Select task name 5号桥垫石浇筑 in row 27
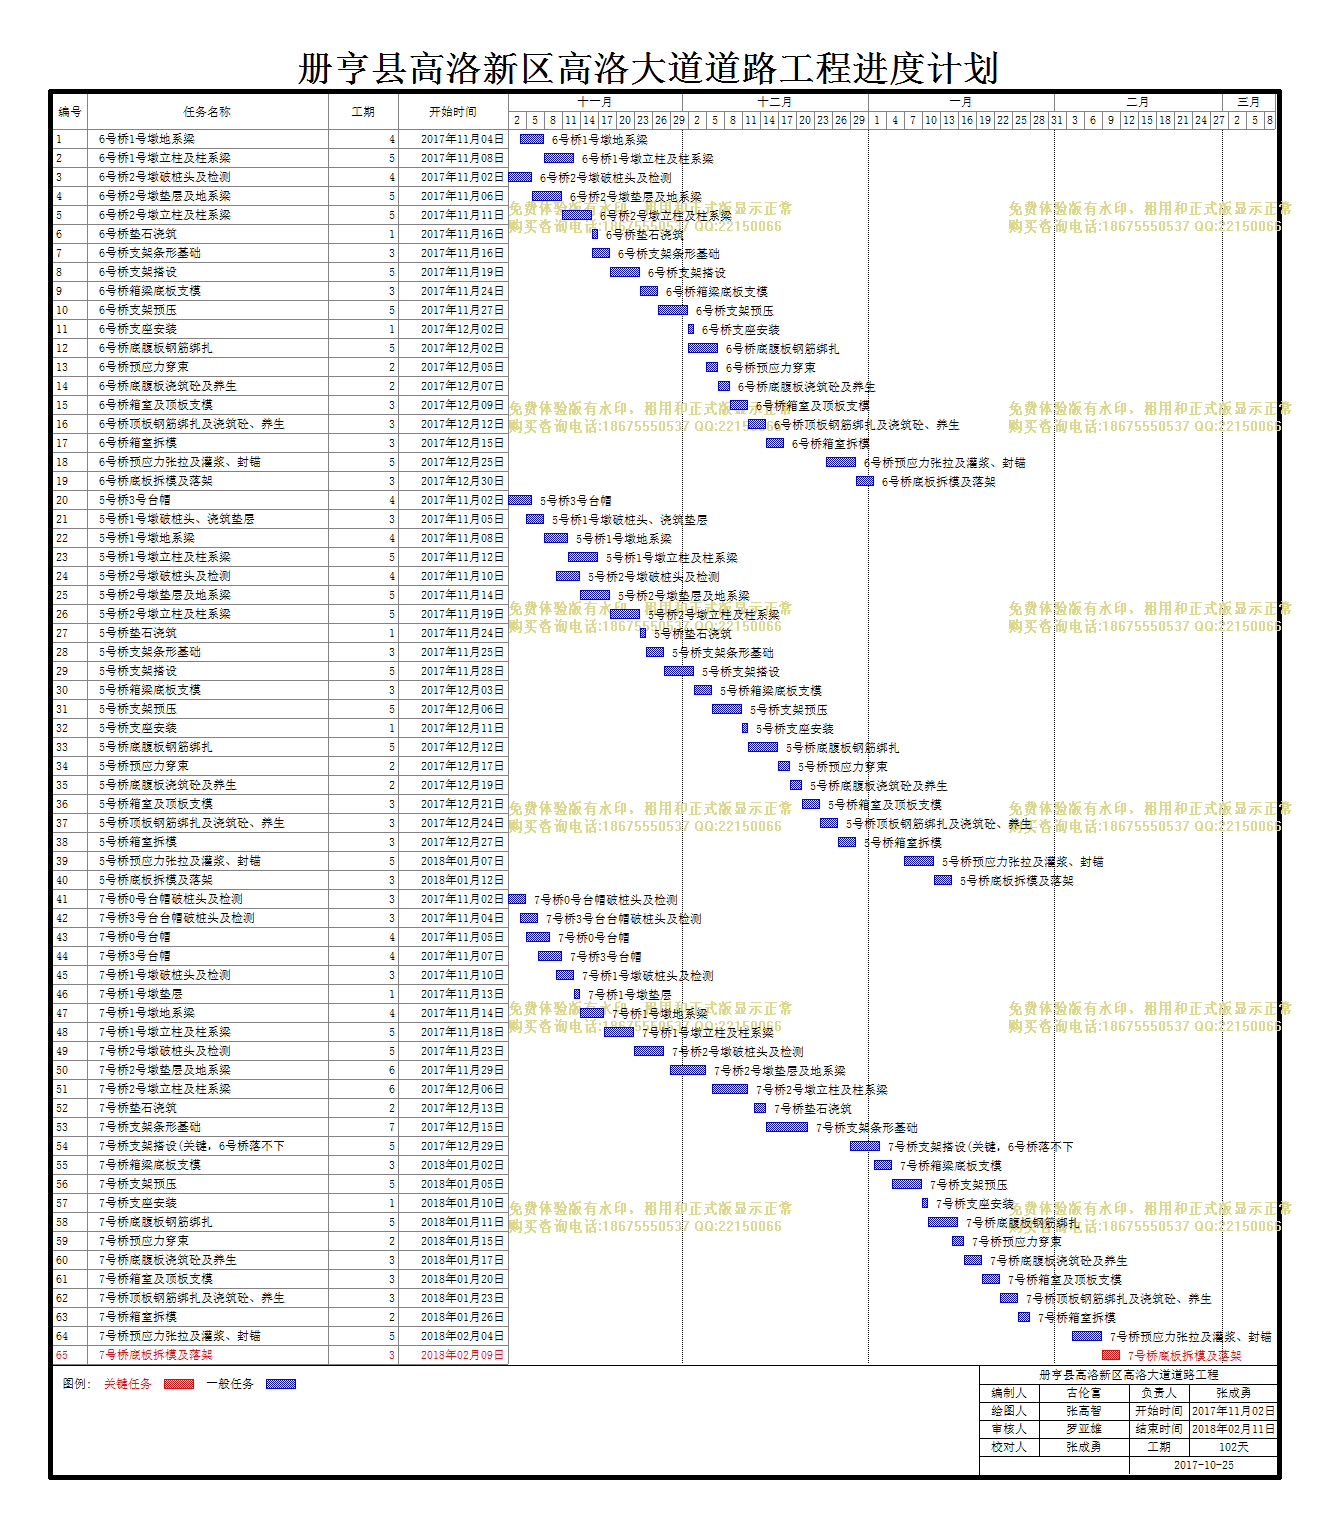The width and height of the screenshot is (1328, 1526). pyautogui.click(x=138, y=633)
